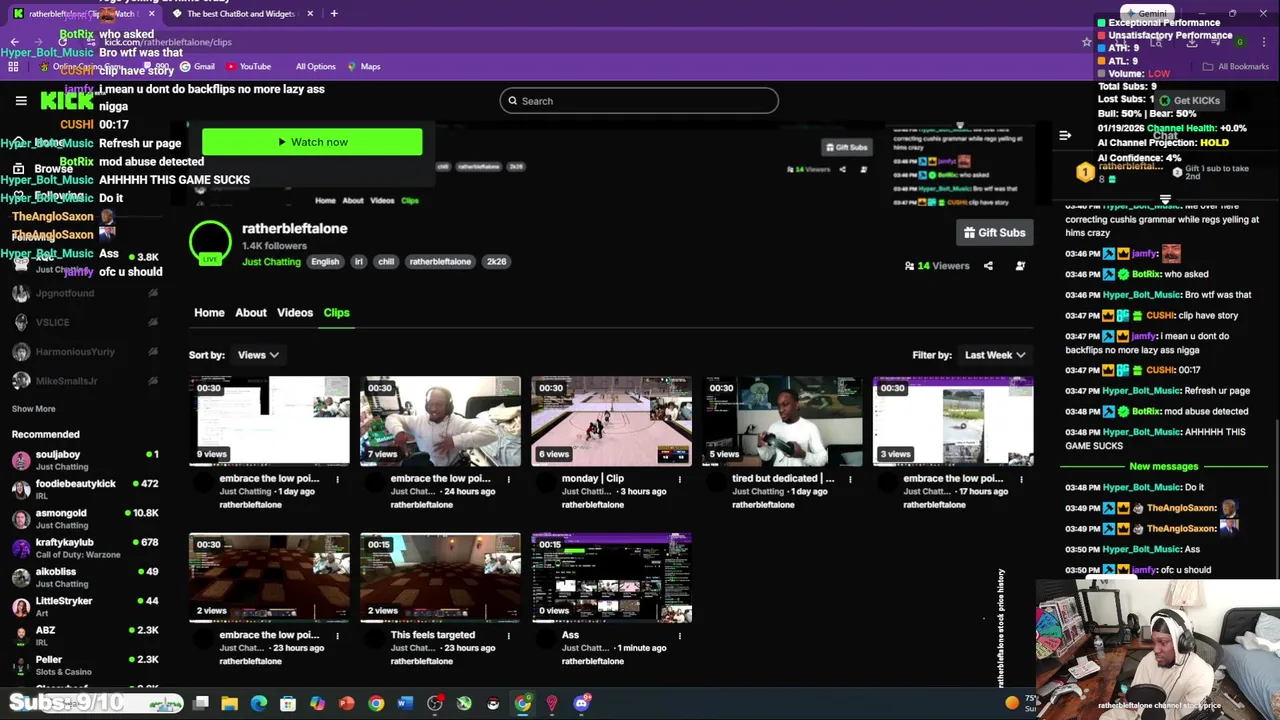Open options menu for This feels targeted clip
This screenshot has width=1280, height=720.
[x=509, y=636]
